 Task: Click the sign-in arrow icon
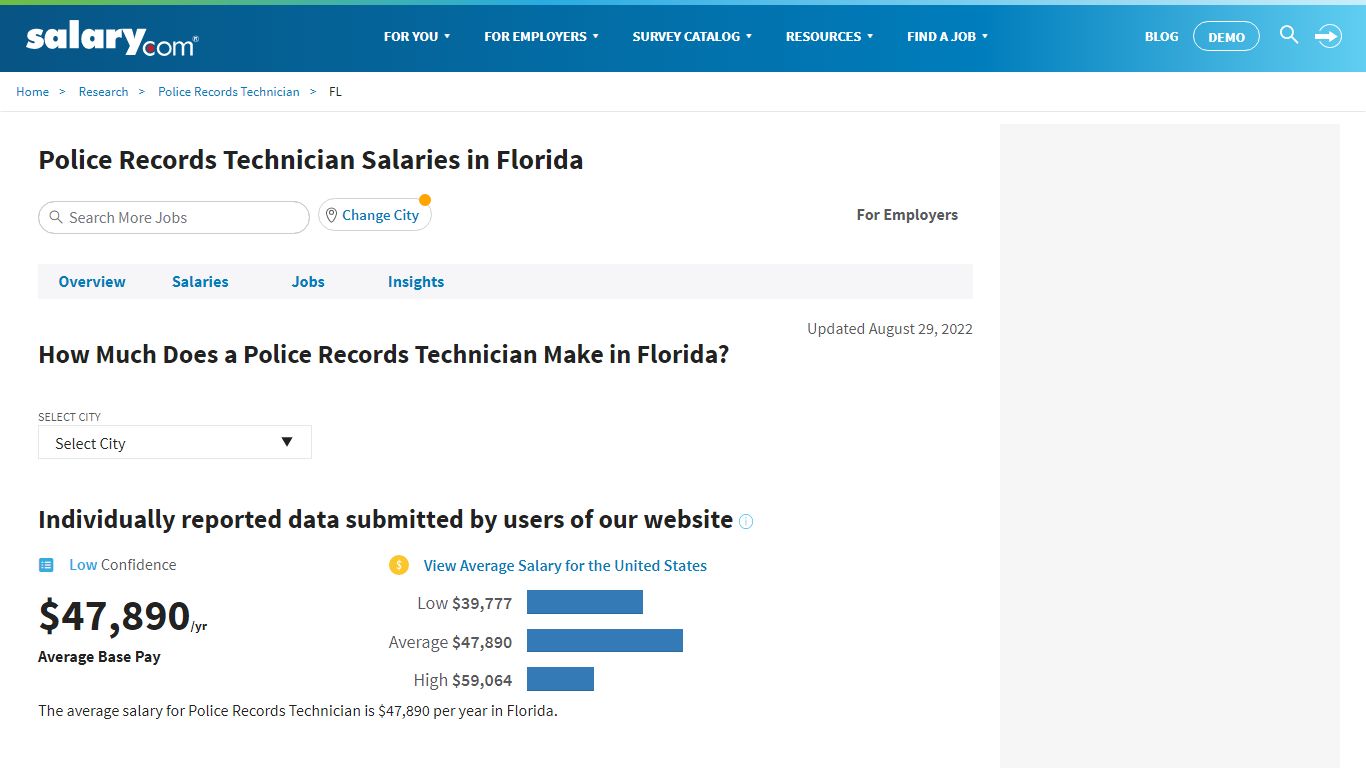[x=1328, y=36]
